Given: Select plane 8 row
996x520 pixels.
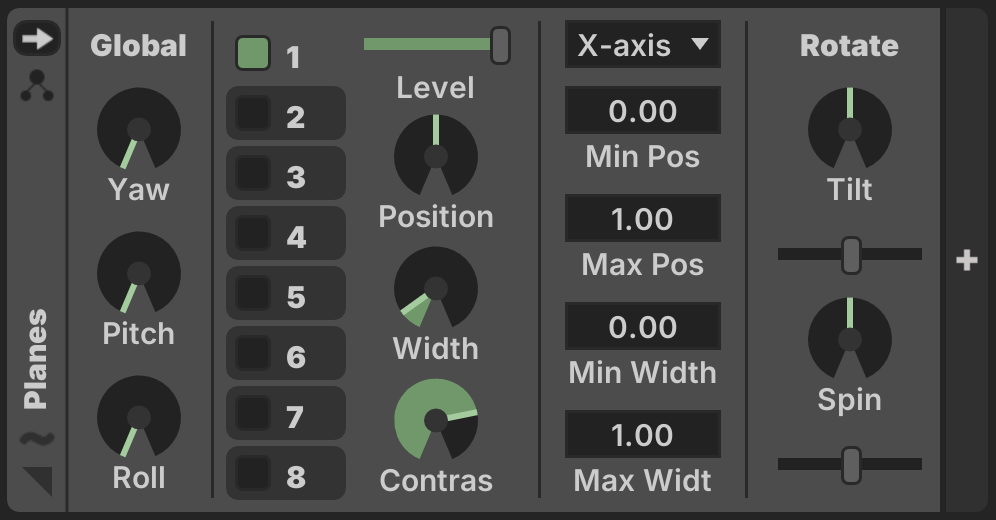Looking at the screenshot, I should click(286, 473).
